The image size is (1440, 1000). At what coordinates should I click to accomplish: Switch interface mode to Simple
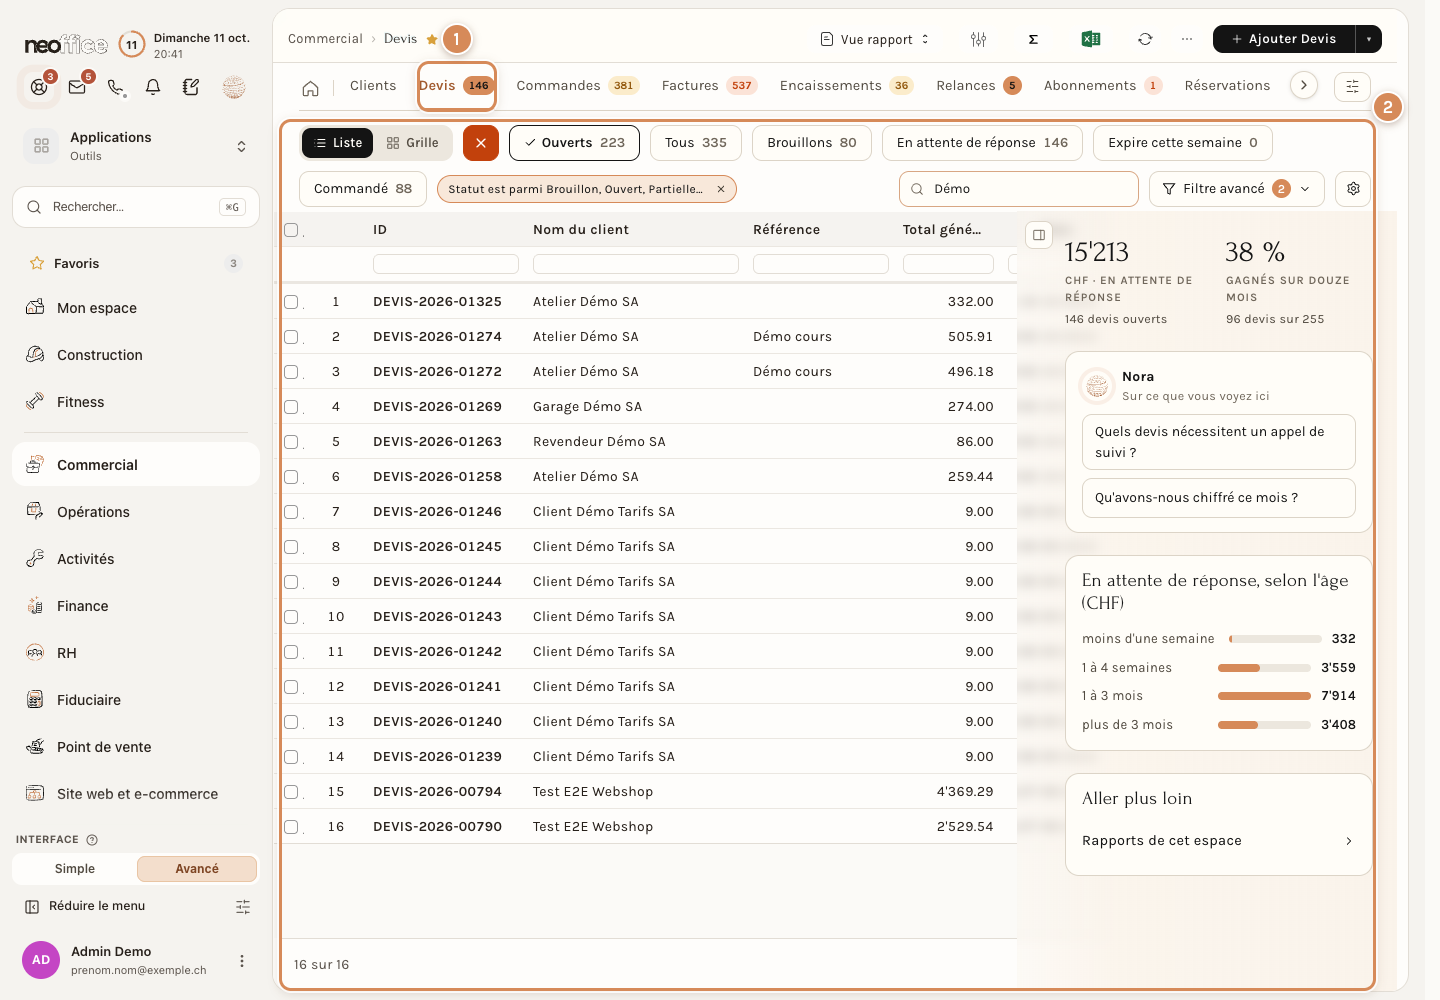[75, 869]
